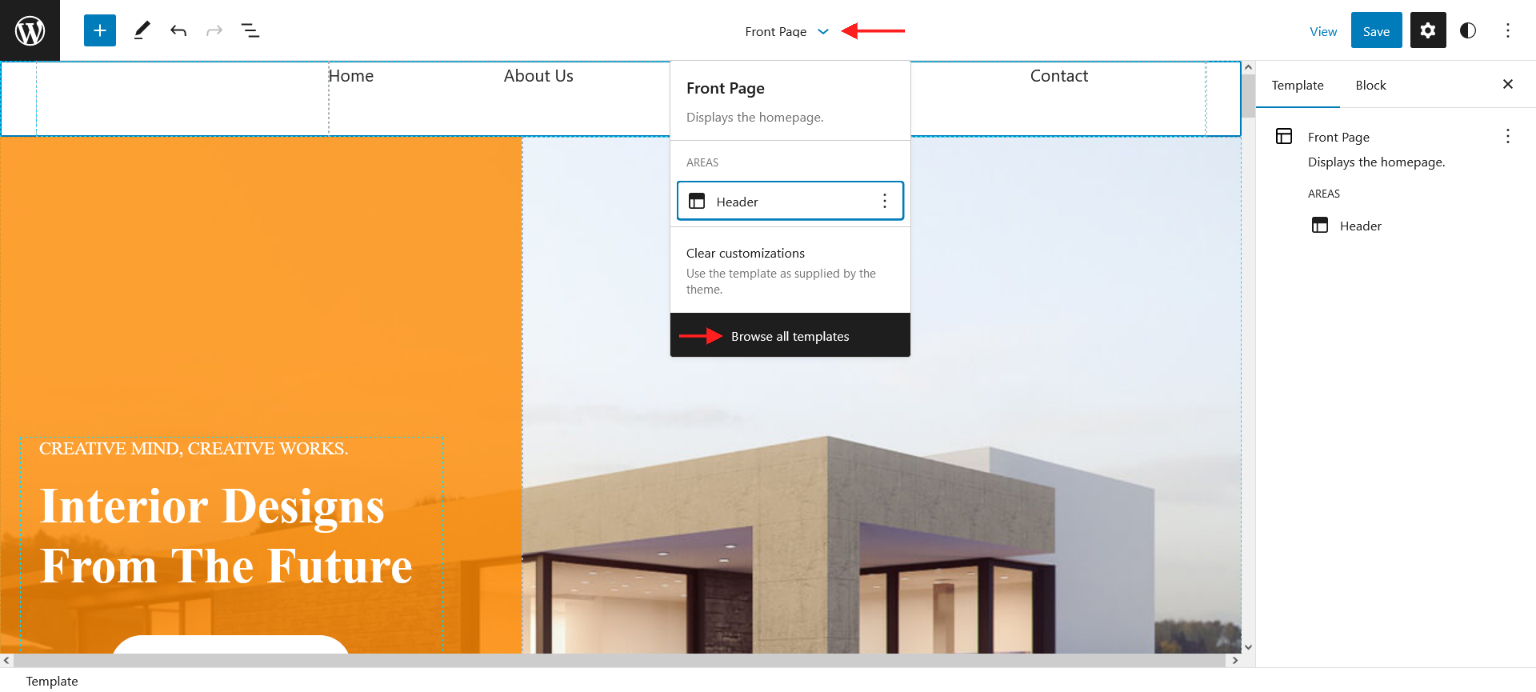Image resolution: width=1536 pixels, height=692 pixels.
Task: Select the Interior Designs From The Future heading
Action: [226, 536]
